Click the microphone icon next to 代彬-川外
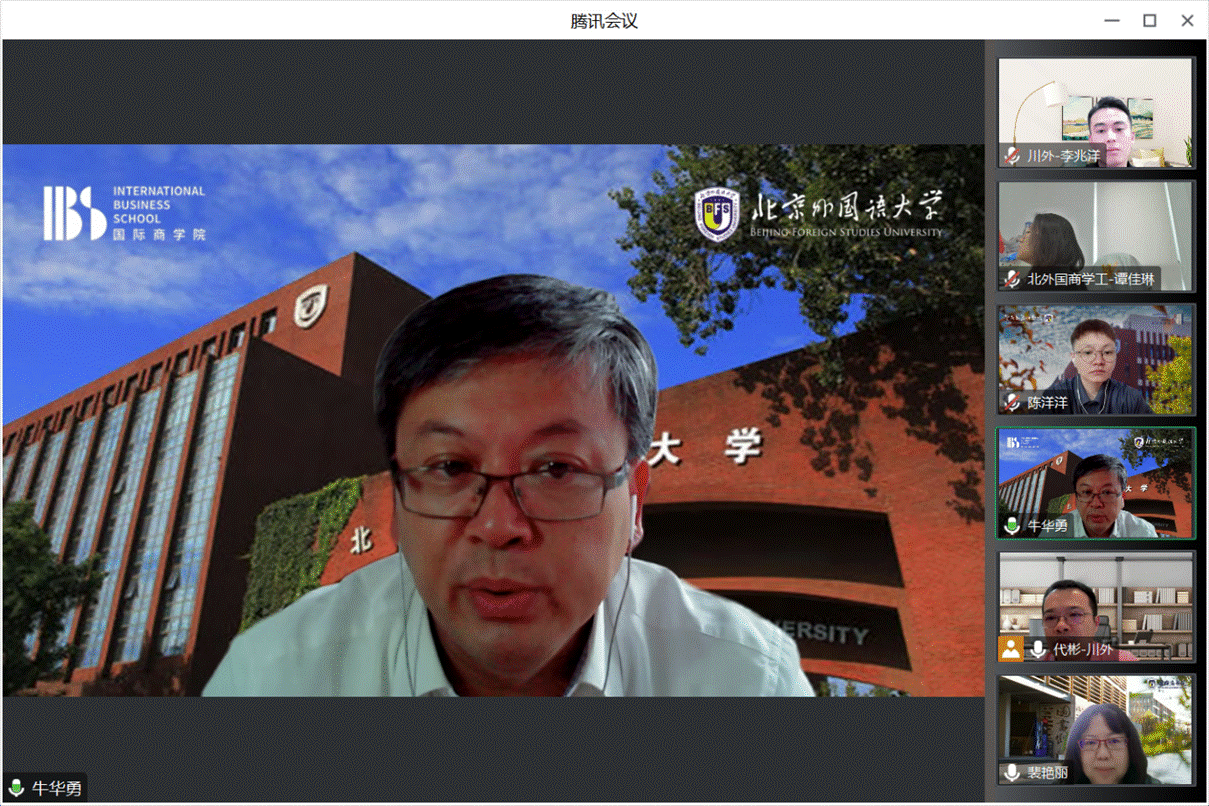The width and height of the screenshot is (1209, 806). coord(1039,649)
